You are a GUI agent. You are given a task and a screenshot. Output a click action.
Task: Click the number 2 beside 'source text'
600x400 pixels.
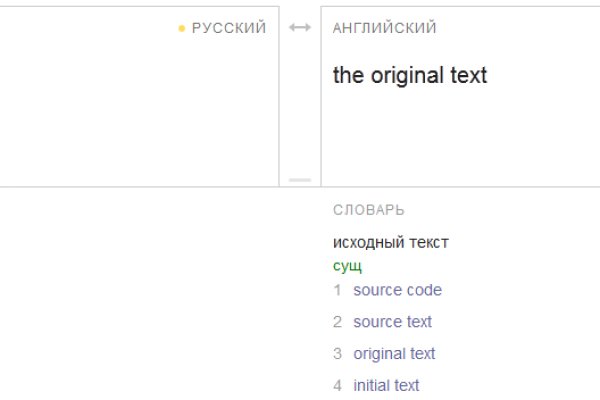337,322
